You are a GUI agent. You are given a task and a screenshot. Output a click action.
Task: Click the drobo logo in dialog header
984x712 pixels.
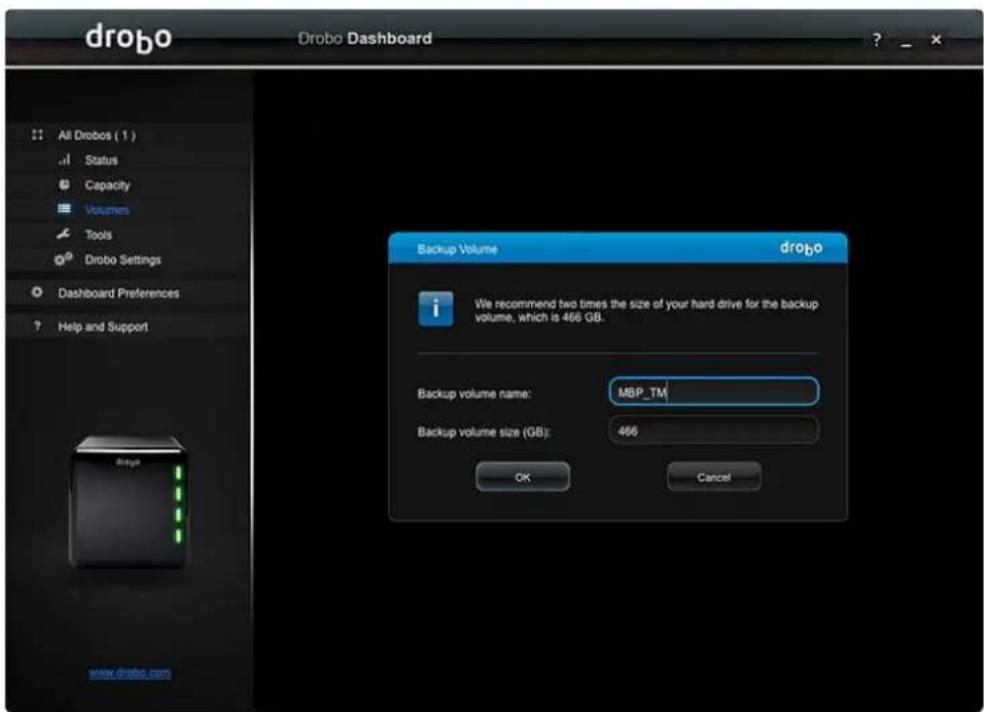pyautogui.click(x=801, y=248)
